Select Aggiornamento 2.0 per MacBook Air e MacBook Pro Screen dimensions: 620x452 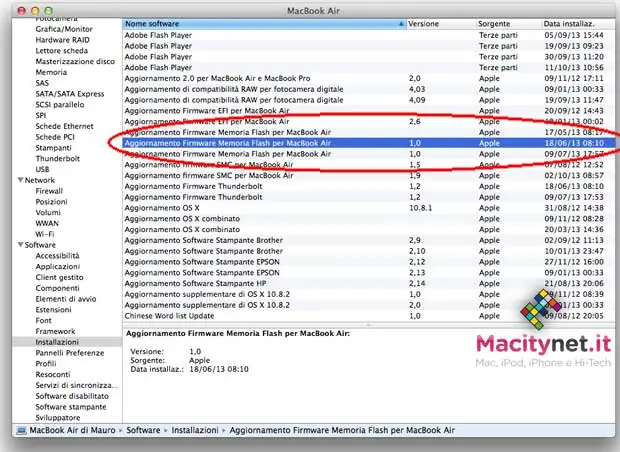coord(369,78)
